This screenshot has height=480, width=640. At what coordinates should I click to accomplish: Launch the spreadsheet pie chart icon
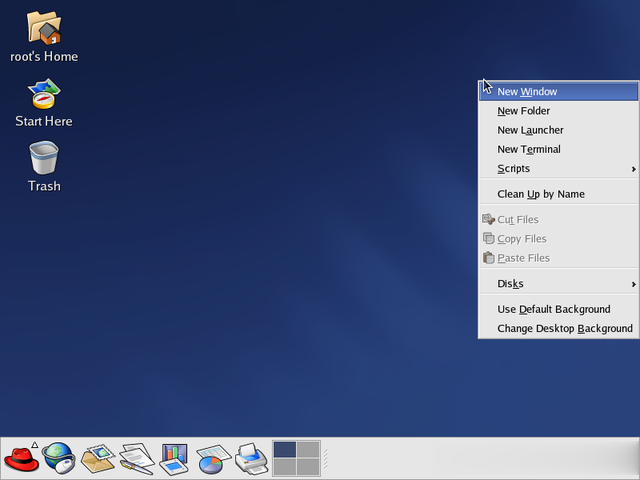213,459
